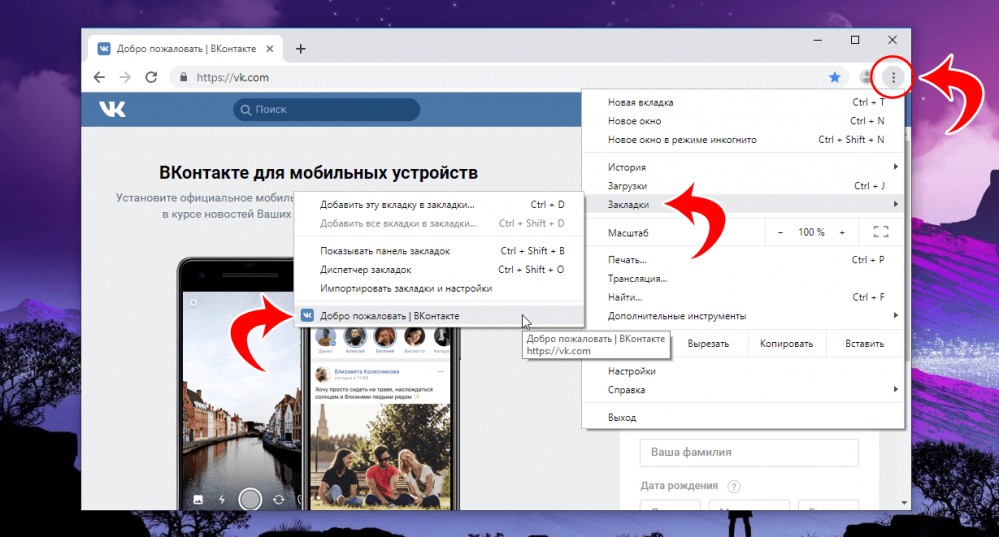Click the browser forward arrow

[x=125, y=77]
